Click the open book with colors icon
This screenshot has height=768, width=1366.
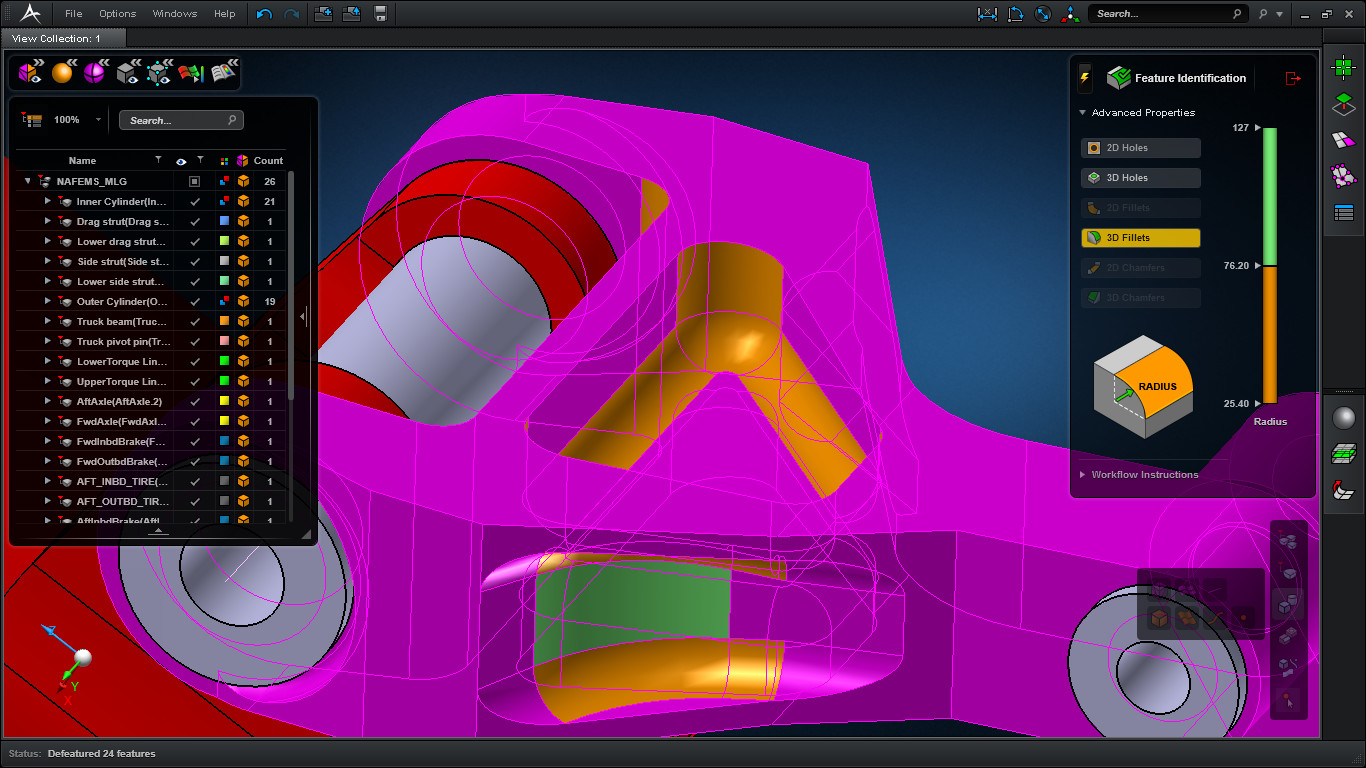click(223, 72)
